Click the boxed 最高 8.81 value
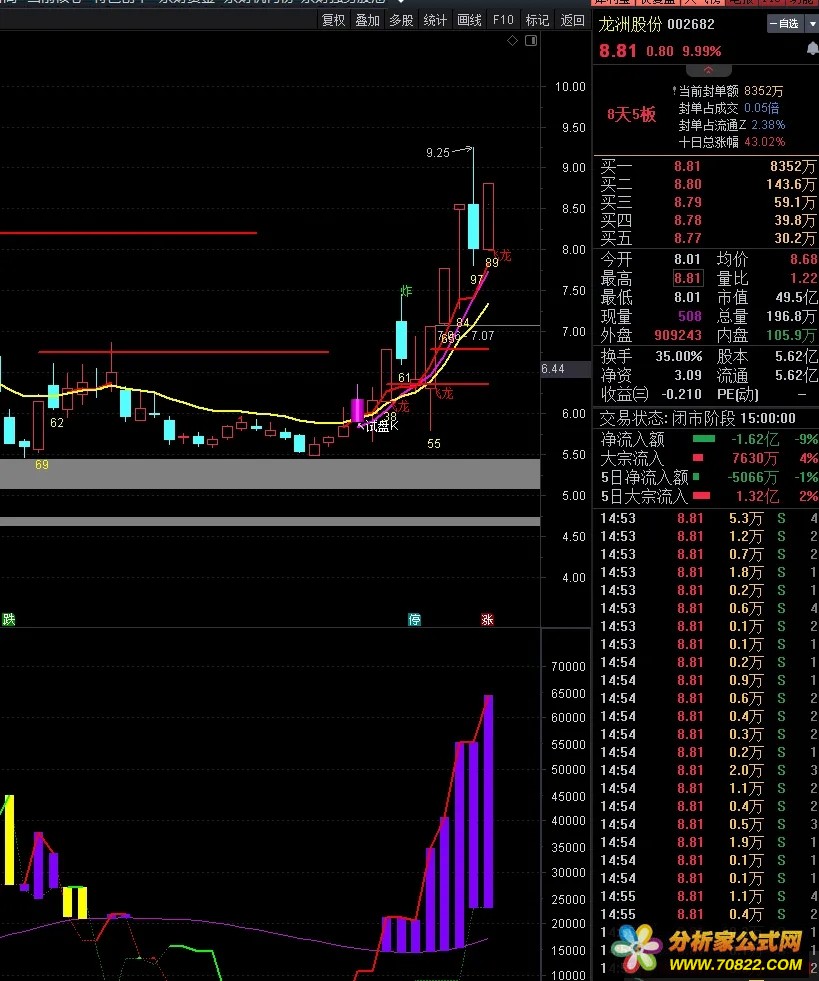The width and height of the screenshot is (819, 981). tap(688, 278)
